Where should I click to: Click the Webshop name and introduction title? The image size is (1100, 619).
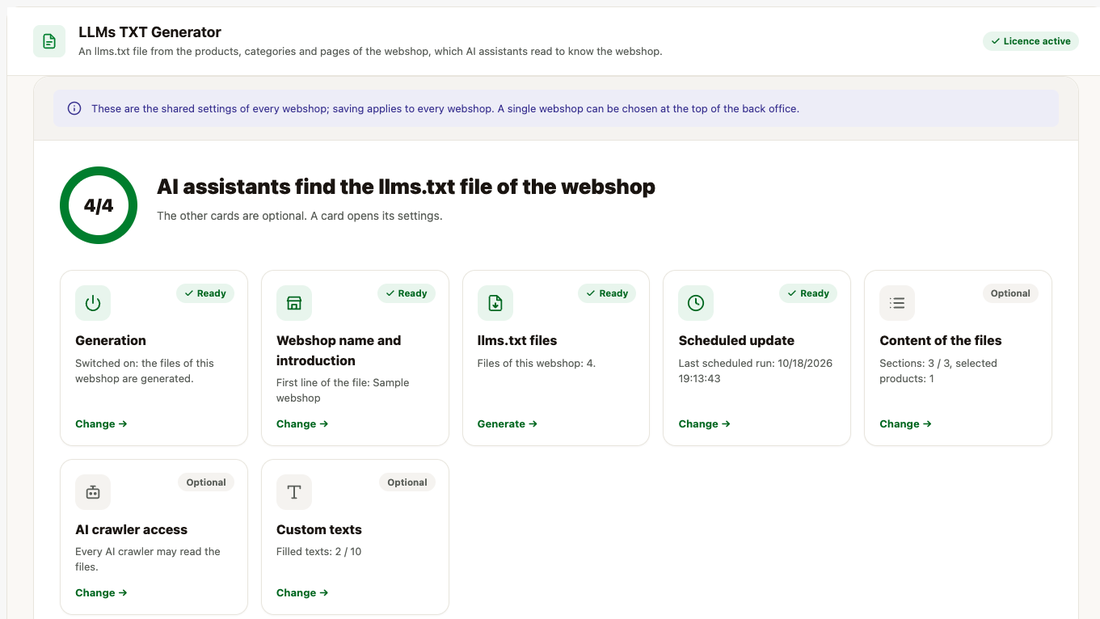click(x=339, y=350)
